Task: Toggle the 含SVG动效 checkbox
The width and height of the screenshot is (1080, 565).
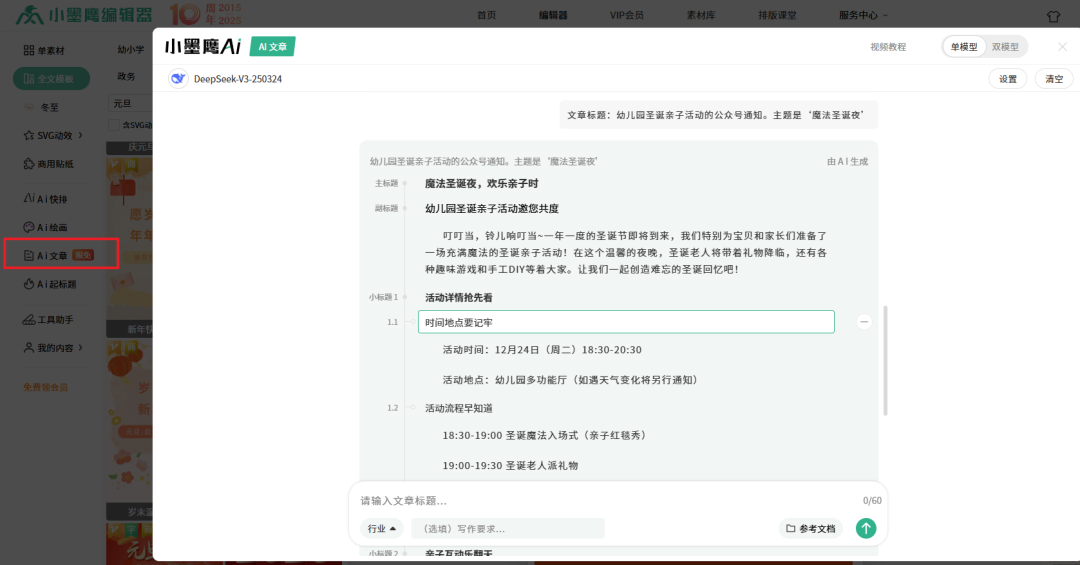Action: 114,125
